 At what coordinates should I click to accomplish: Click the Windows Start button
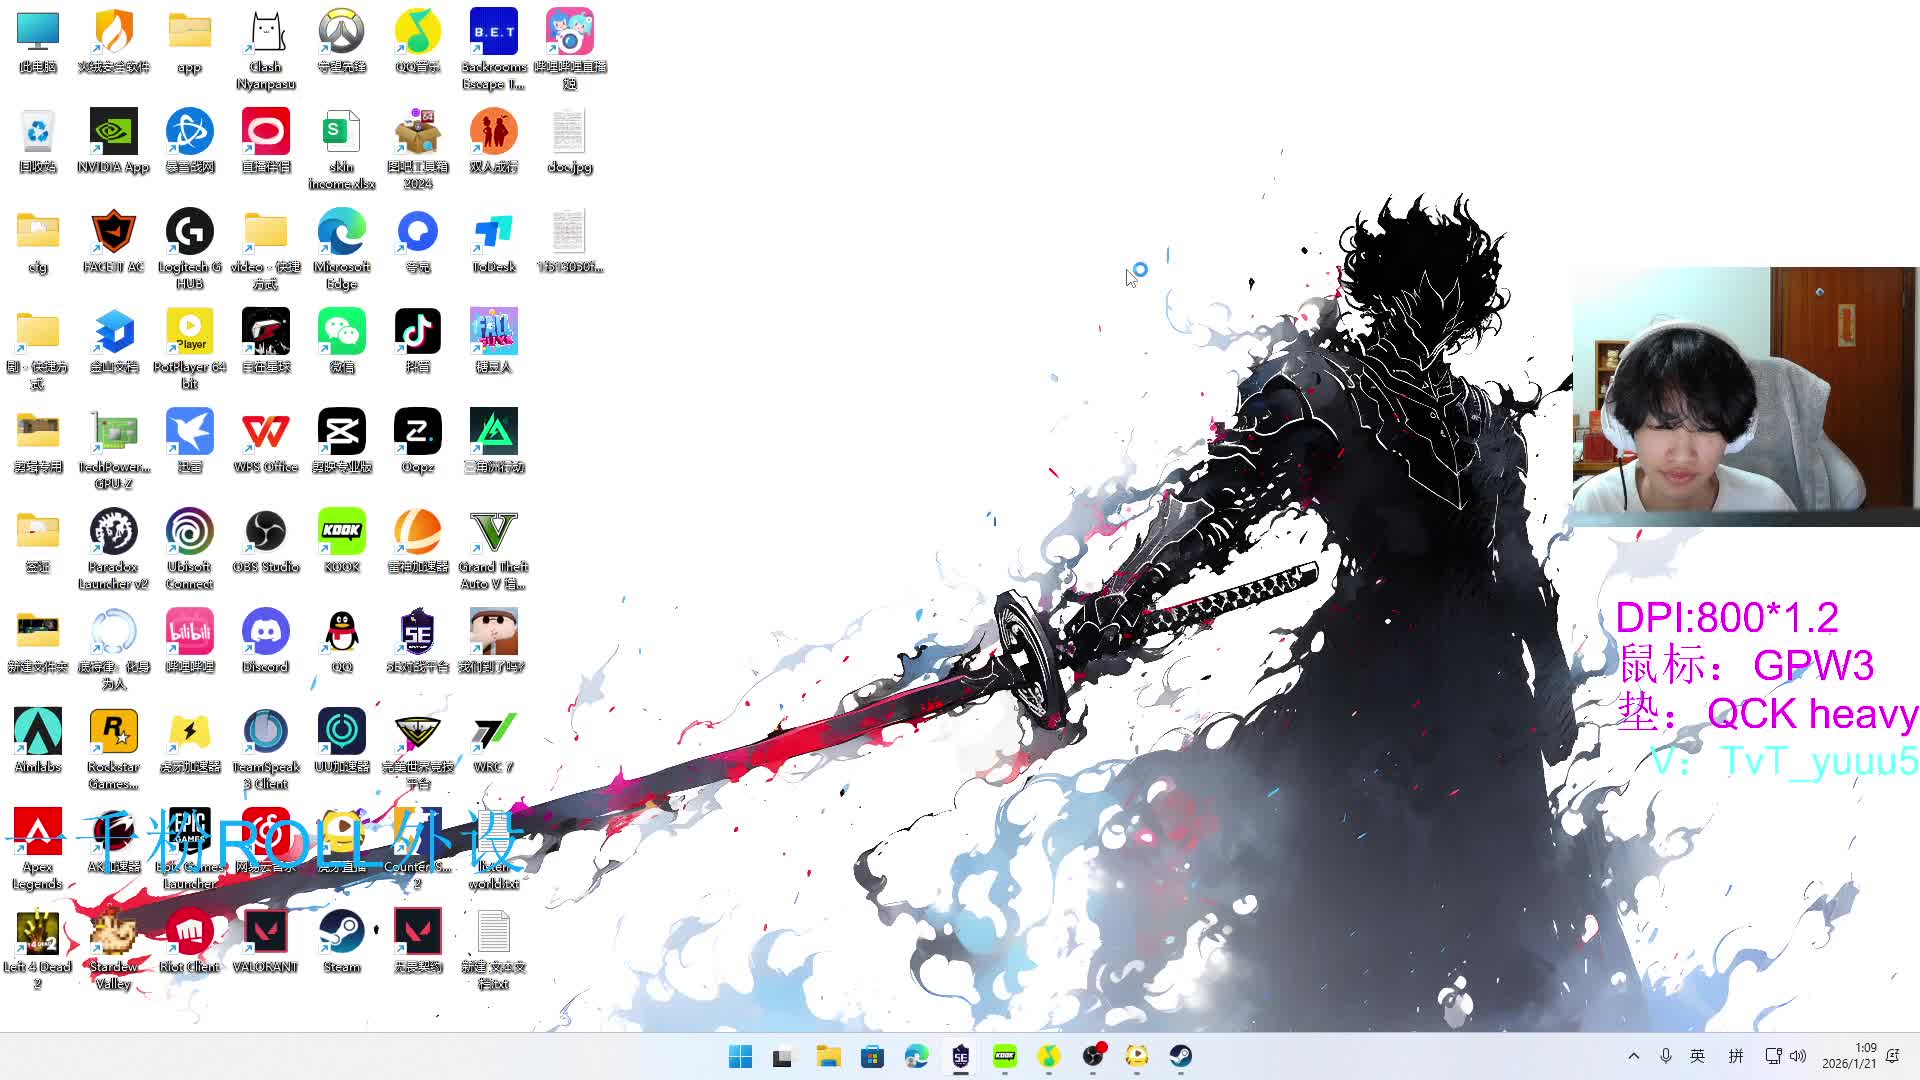coord(740,1056)
